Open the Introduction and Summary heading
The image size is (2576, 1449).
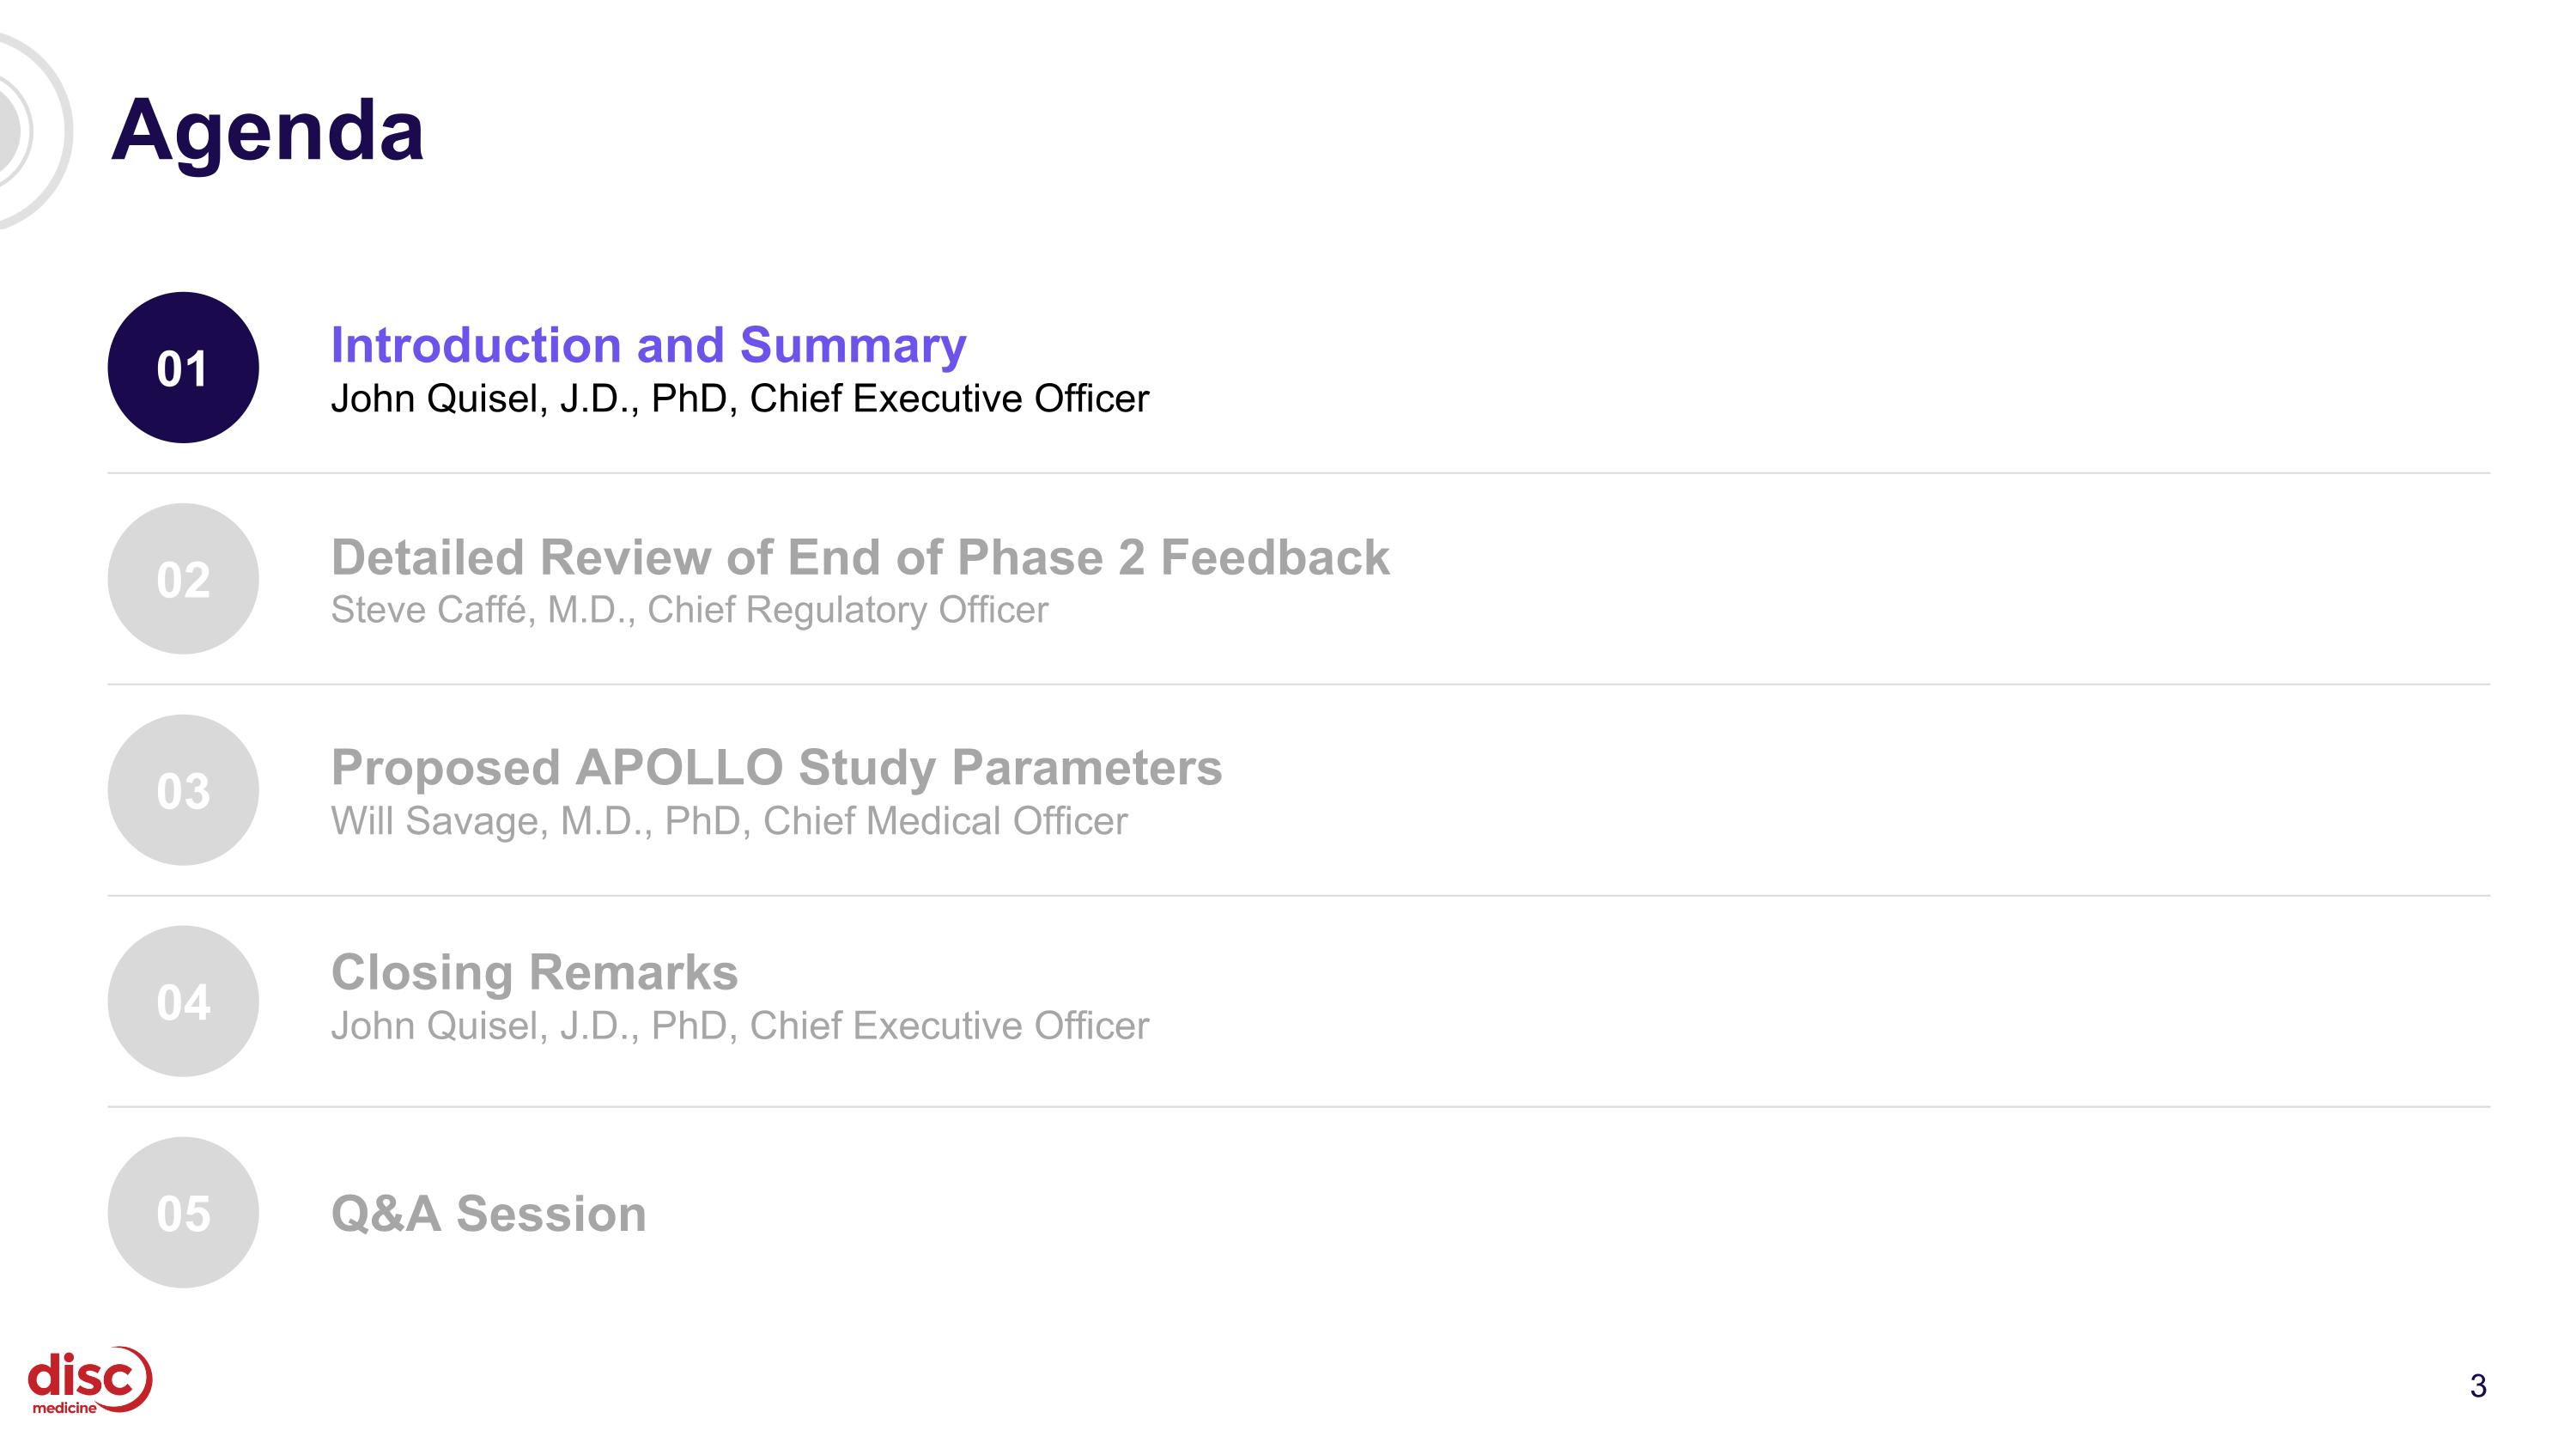pos(648,345)
